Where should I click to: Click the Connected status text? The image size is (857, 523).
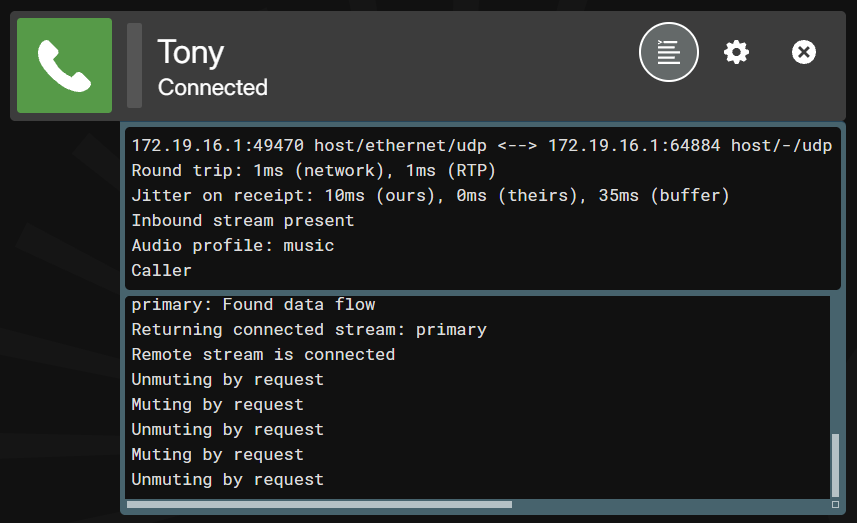pos(213,87)
